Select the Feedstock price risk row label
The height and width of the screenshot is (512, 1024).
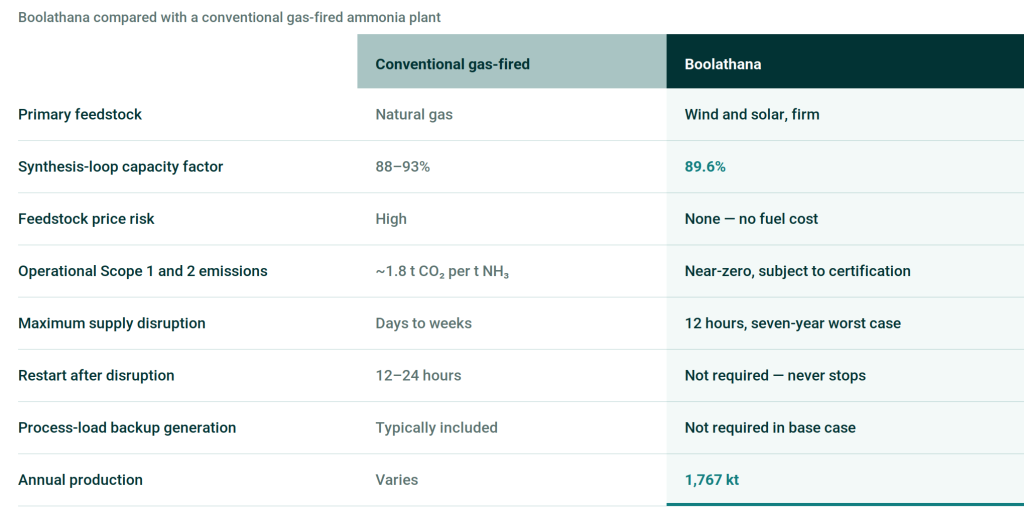pos(86,219)
